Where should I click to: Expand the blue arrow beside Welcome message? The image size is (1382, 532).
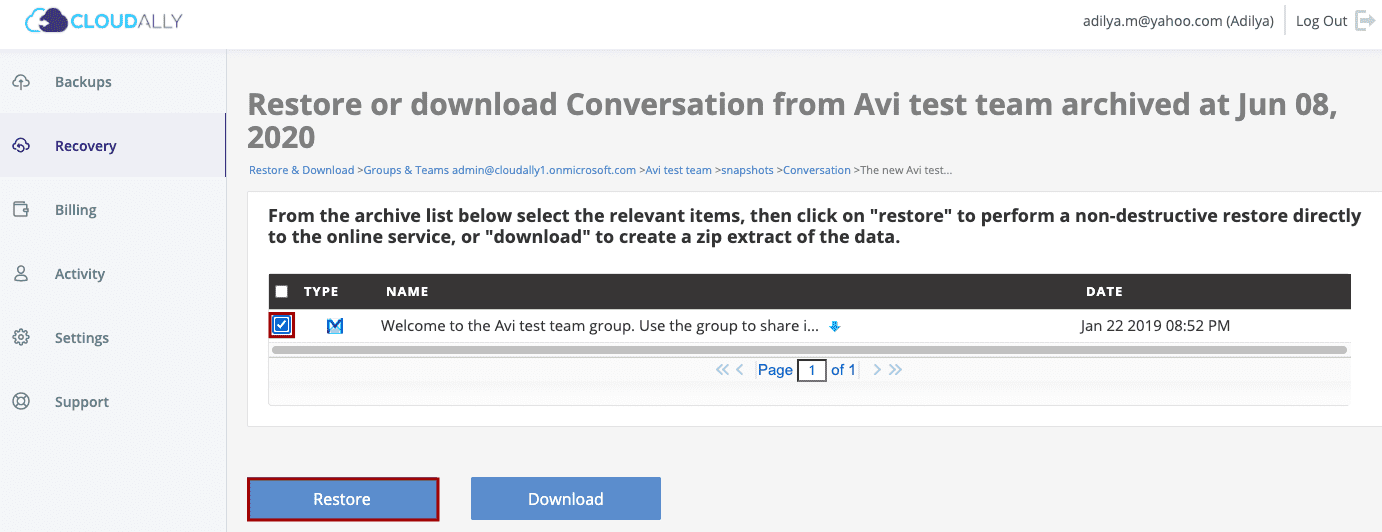pos(835,326)
